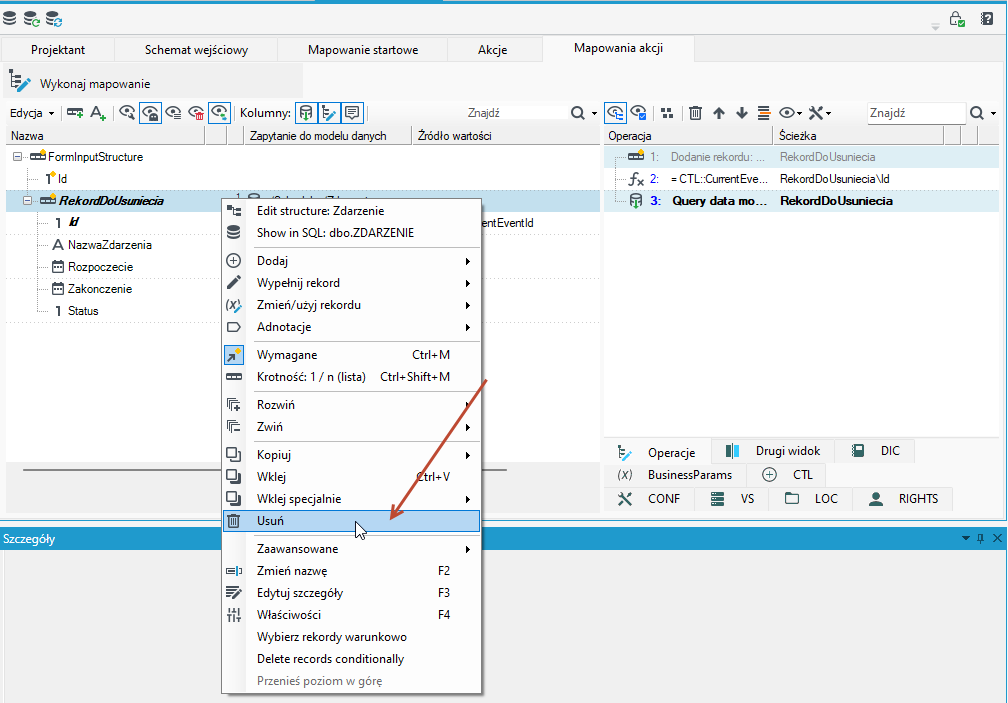1008x703 pixels.
Task: Switch to the Akcje tab
Action: coord(492,49)
